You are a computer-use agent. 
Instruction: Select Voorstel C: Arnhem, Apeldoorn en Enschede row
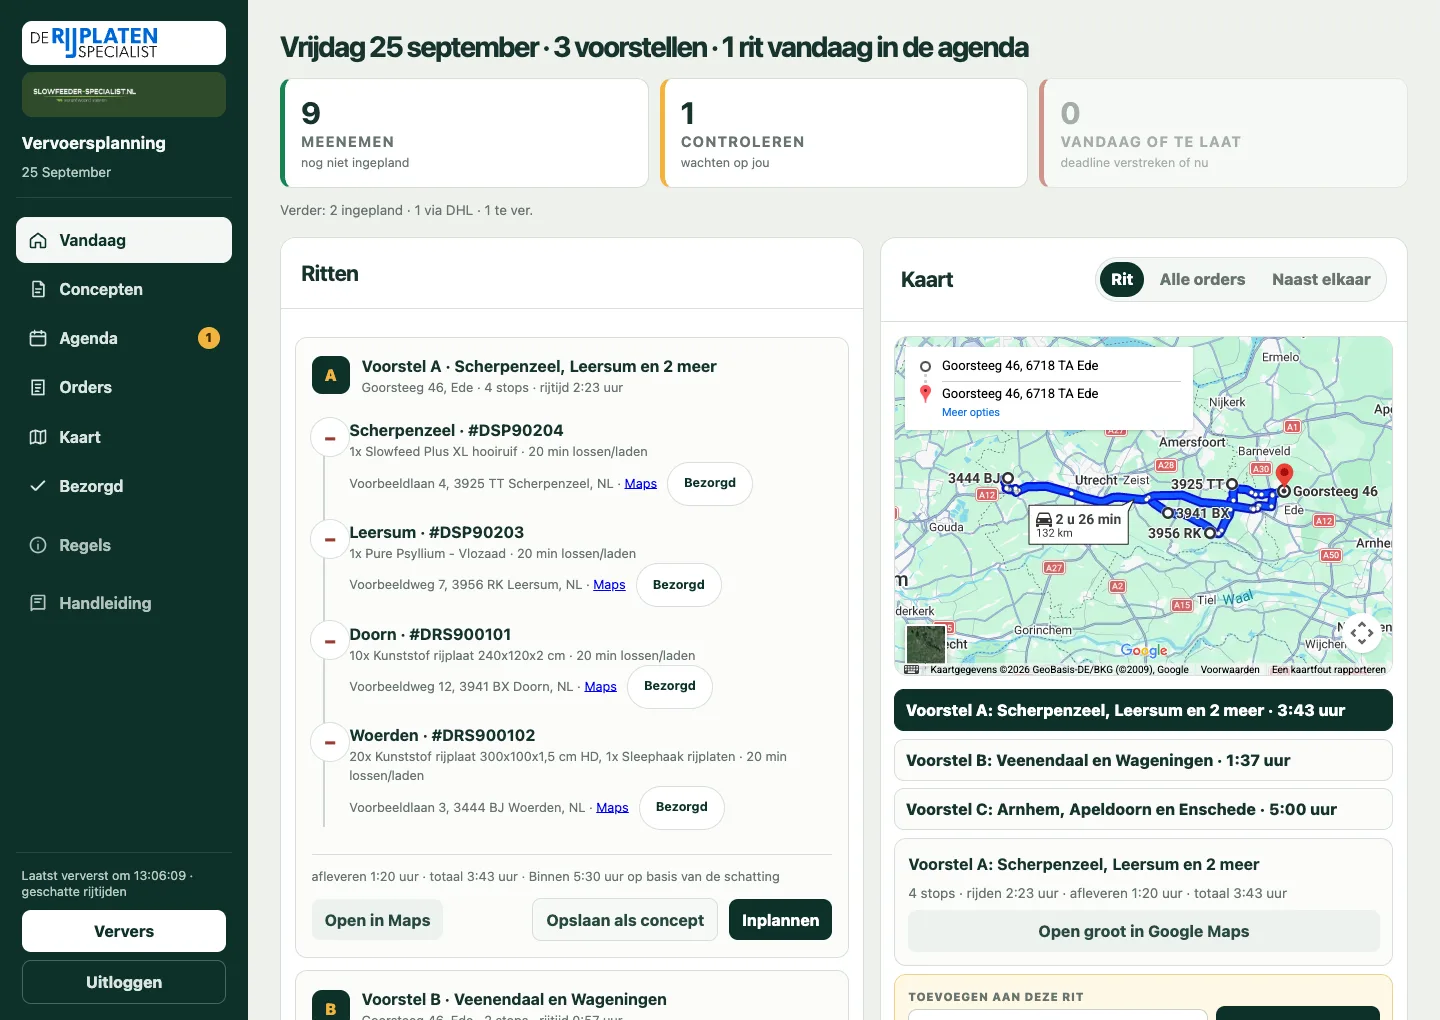(1143, 809)
